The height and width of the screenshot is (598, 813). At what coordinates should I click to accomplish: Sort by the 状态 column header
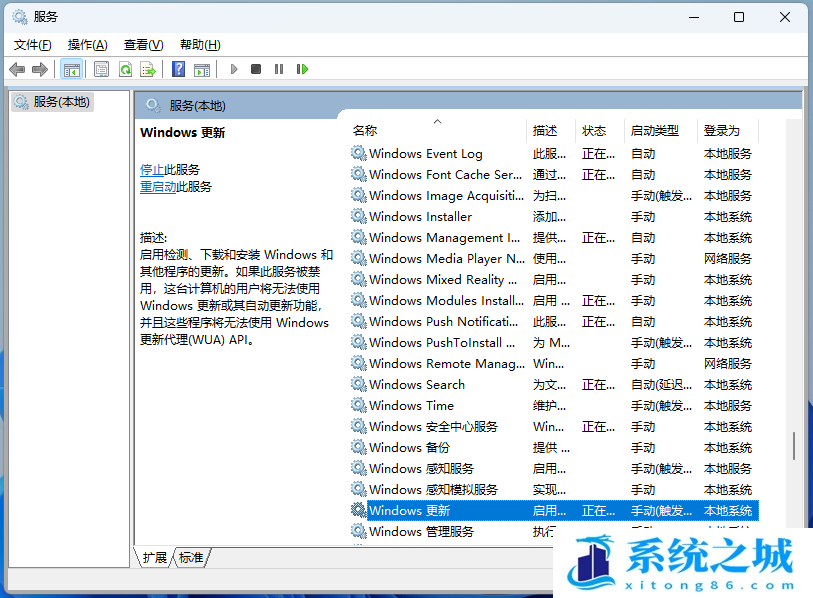(x=600, y=130)
